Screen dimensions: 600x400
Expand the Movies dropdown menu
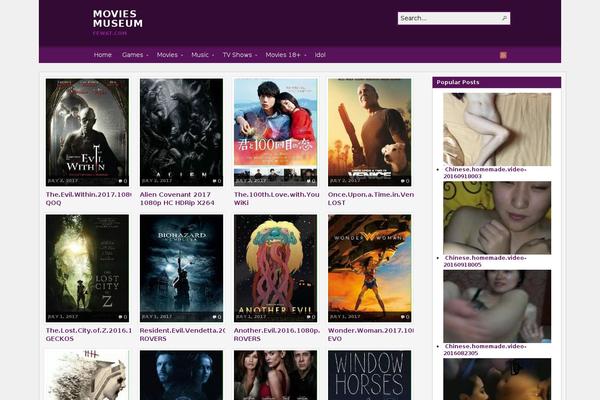pos(170,55)
